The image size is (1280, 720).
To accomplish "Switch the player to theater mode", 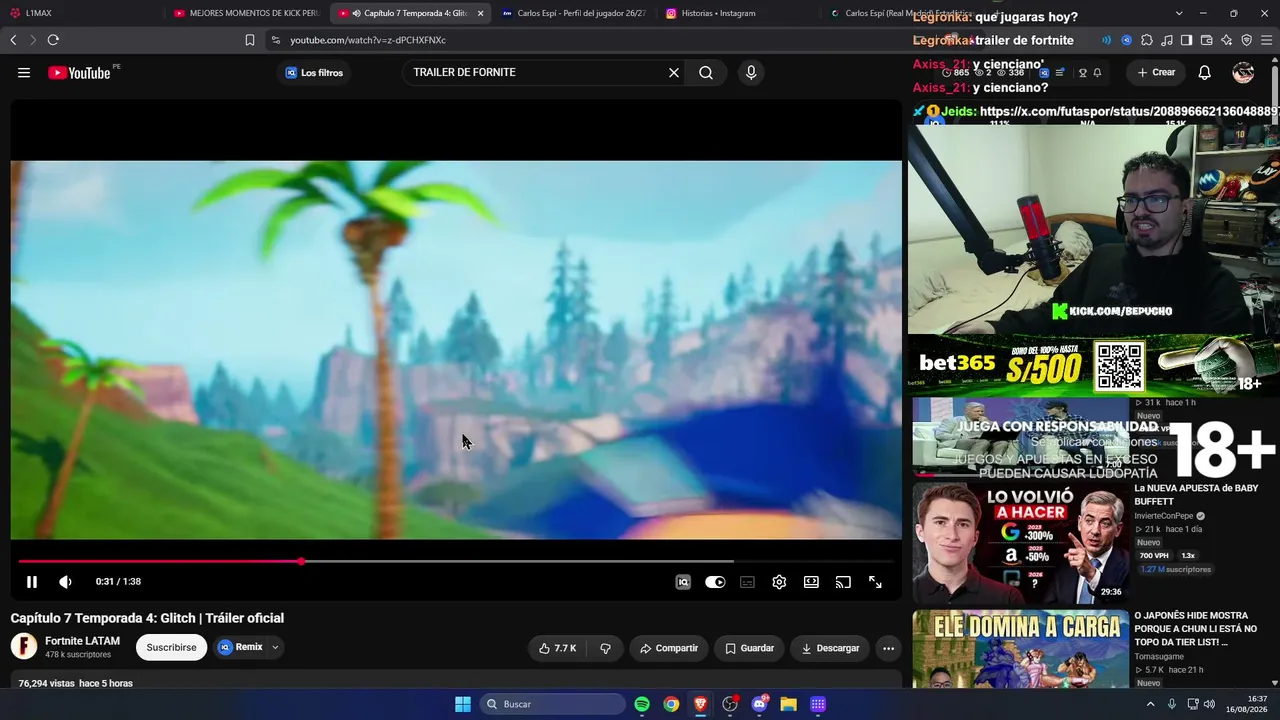I will pyautogui.click(x=811, y=582).
